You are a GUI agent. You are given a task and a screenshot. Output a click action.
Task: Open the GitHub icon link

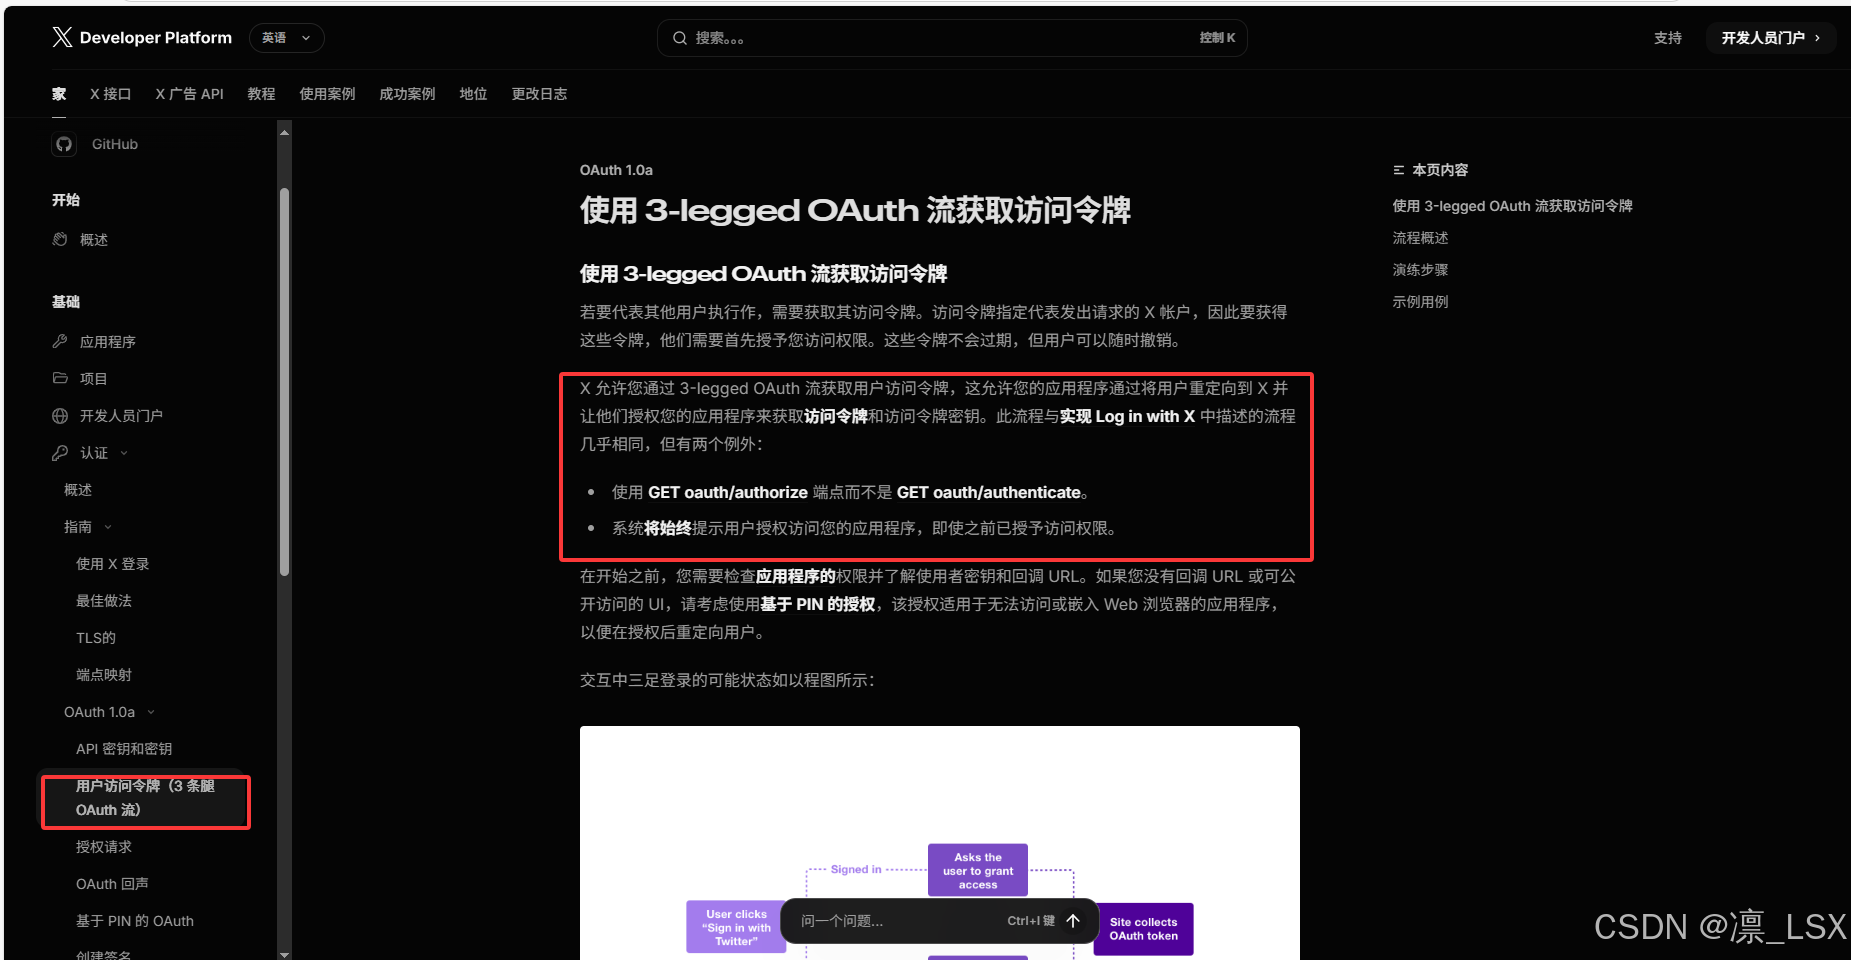pyautogui.click(x=64, y=144)
